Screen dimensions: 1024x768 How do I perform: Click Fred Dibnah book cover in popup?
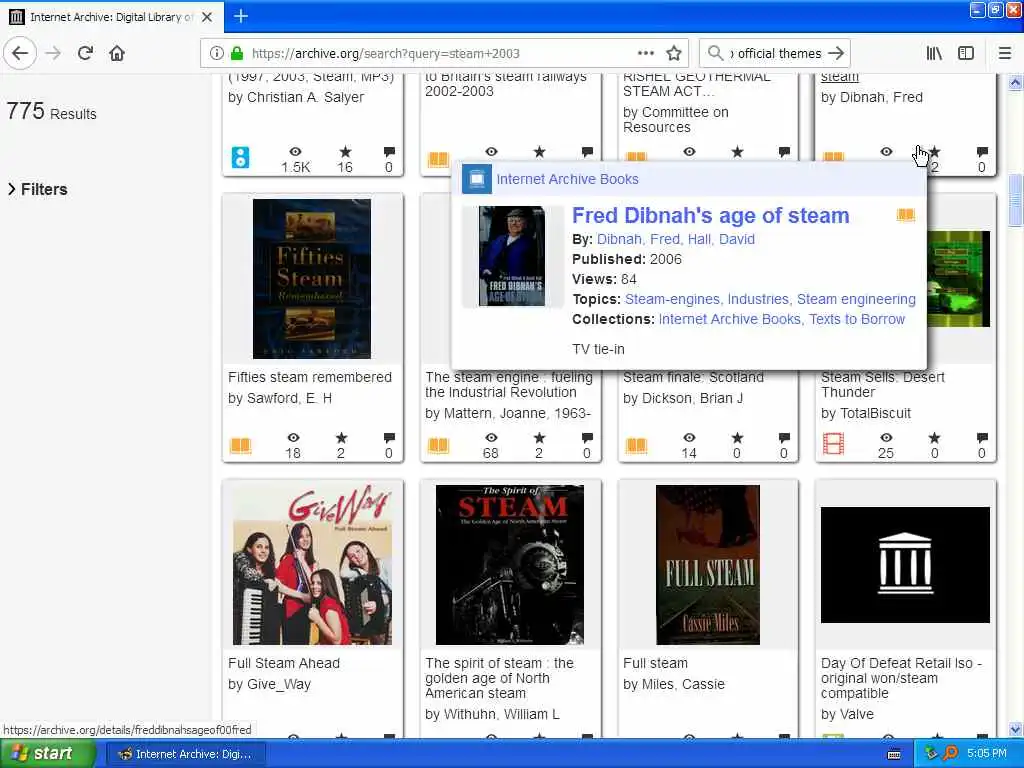click(512, 256)
